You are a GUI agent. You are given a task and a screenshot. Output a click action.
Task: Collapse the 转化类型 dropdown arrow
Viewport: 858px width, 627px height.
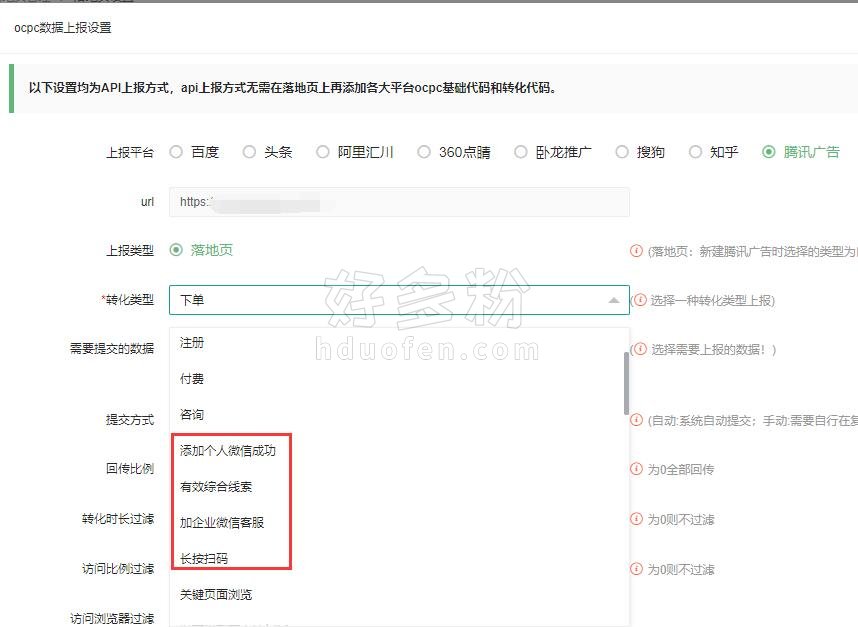(x=614, y=300)
